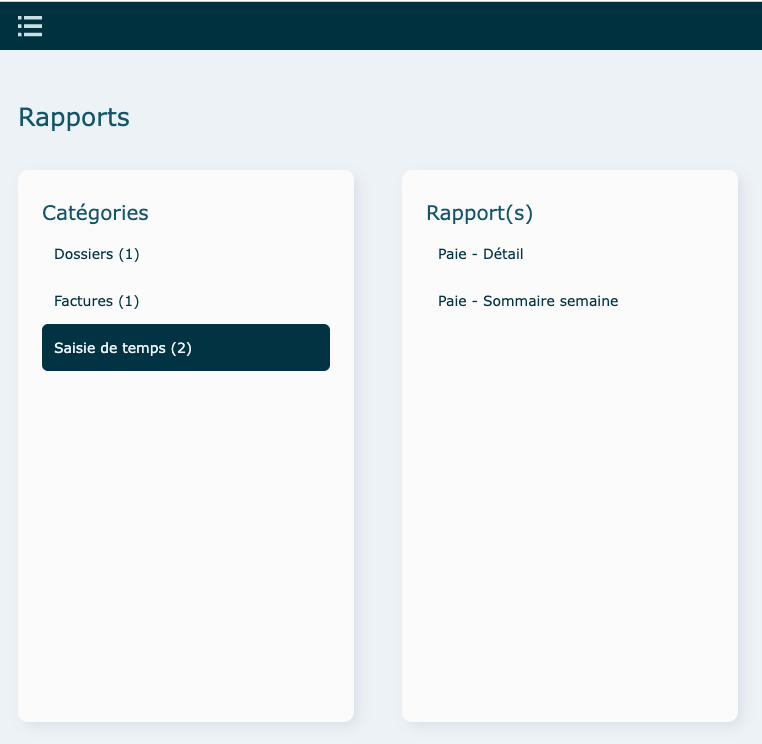
Task: Click the (1) count beside Dossiers
Action: [x=129, y=254]
